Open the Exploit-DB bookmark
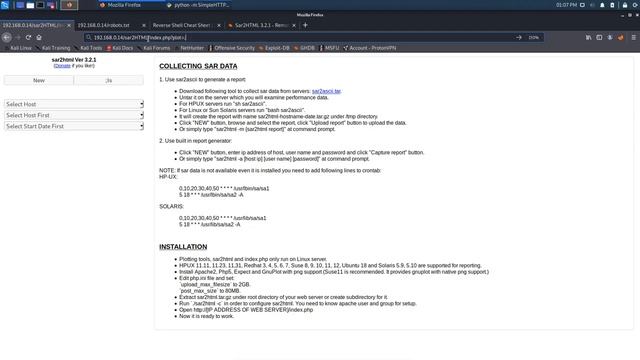This screenshot has height=360, width=640. (x=274, y=48)
